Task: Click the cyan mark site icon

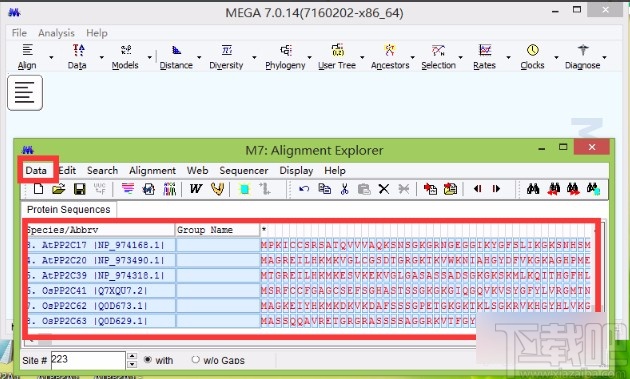Action: pyautogui.click(x=244, y=188)
